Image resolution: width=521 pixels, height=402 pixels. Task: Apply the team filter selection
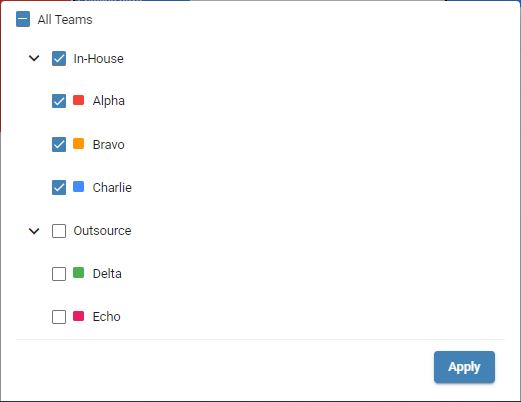464,367
